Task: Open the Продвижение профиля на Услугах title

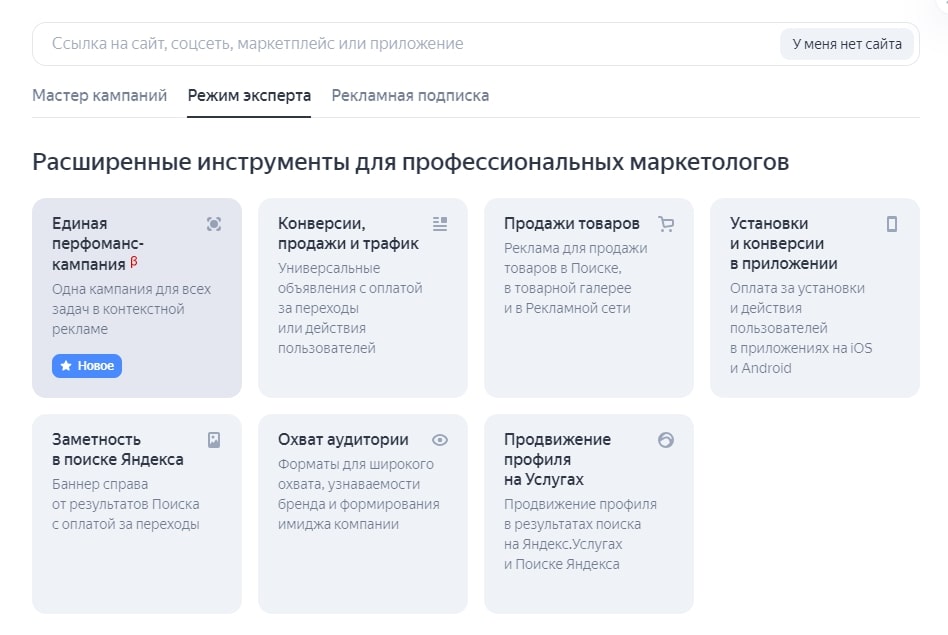Action: click(x=557, y=460)
